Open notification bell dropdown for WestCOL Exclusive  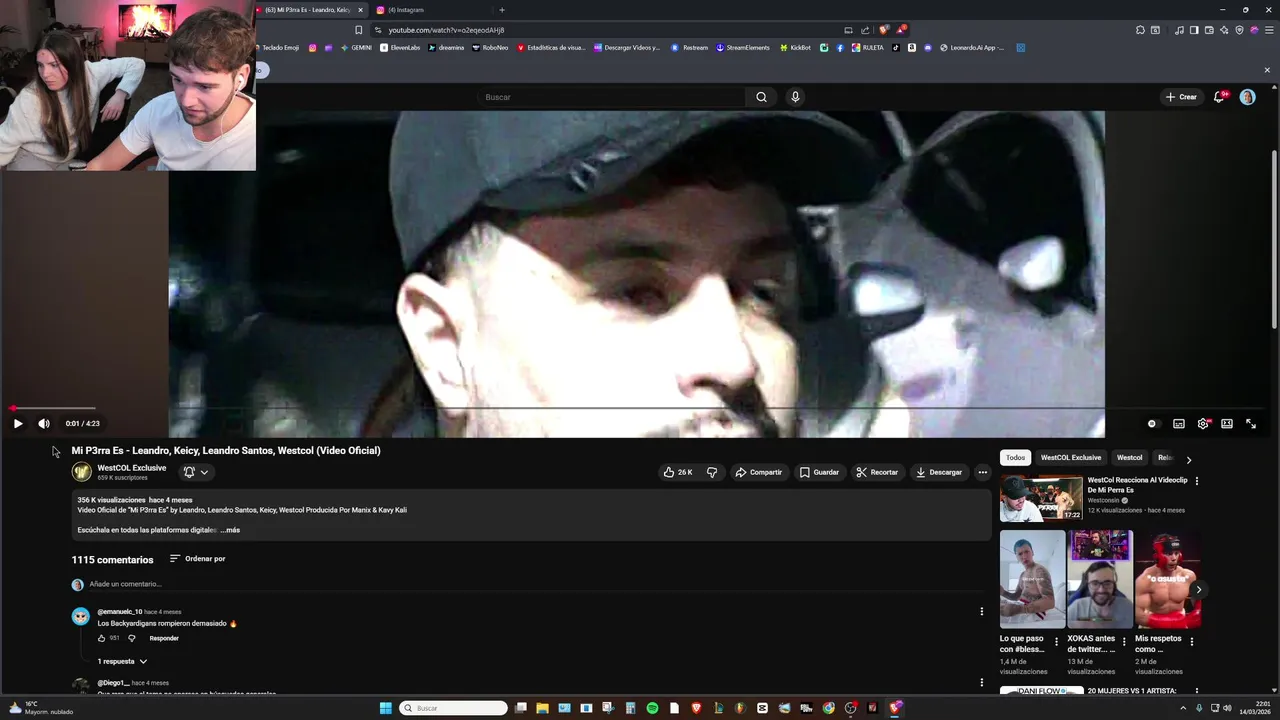(x=196, y=472)
